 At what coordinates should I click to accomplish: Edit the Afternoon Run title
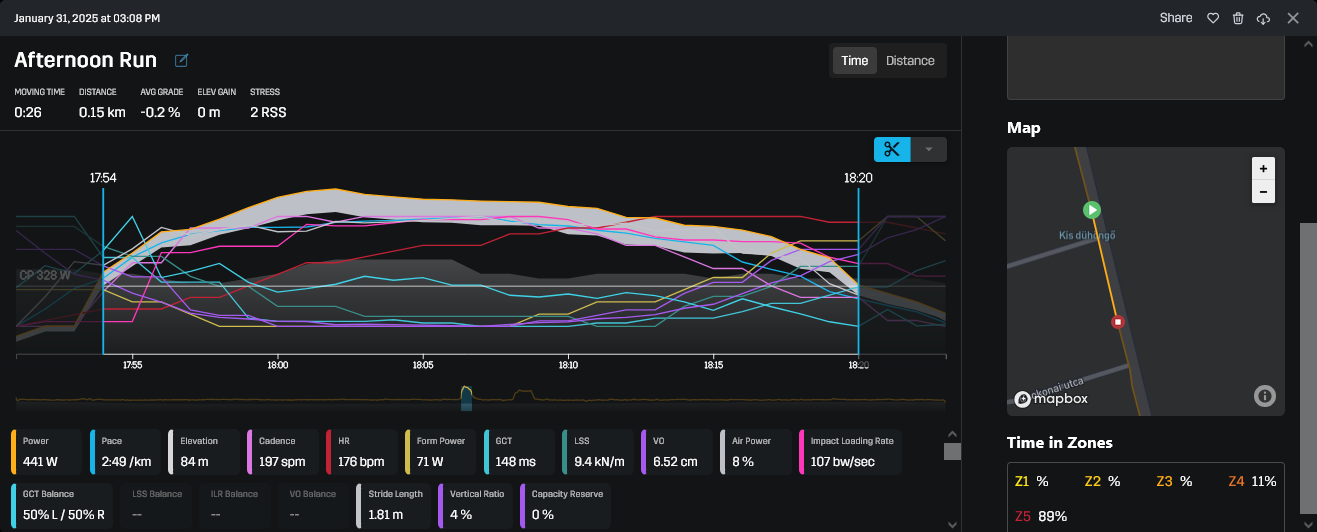(x=182, y=61)
